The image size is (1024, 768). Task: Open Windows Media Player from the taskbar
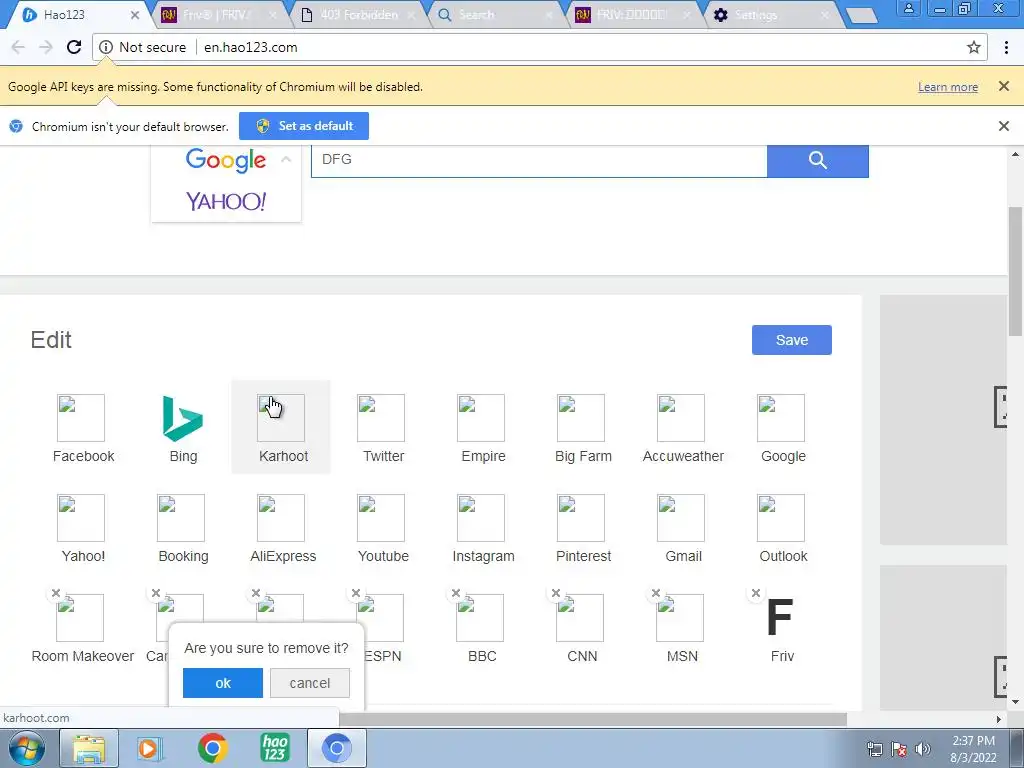(149, 748)
